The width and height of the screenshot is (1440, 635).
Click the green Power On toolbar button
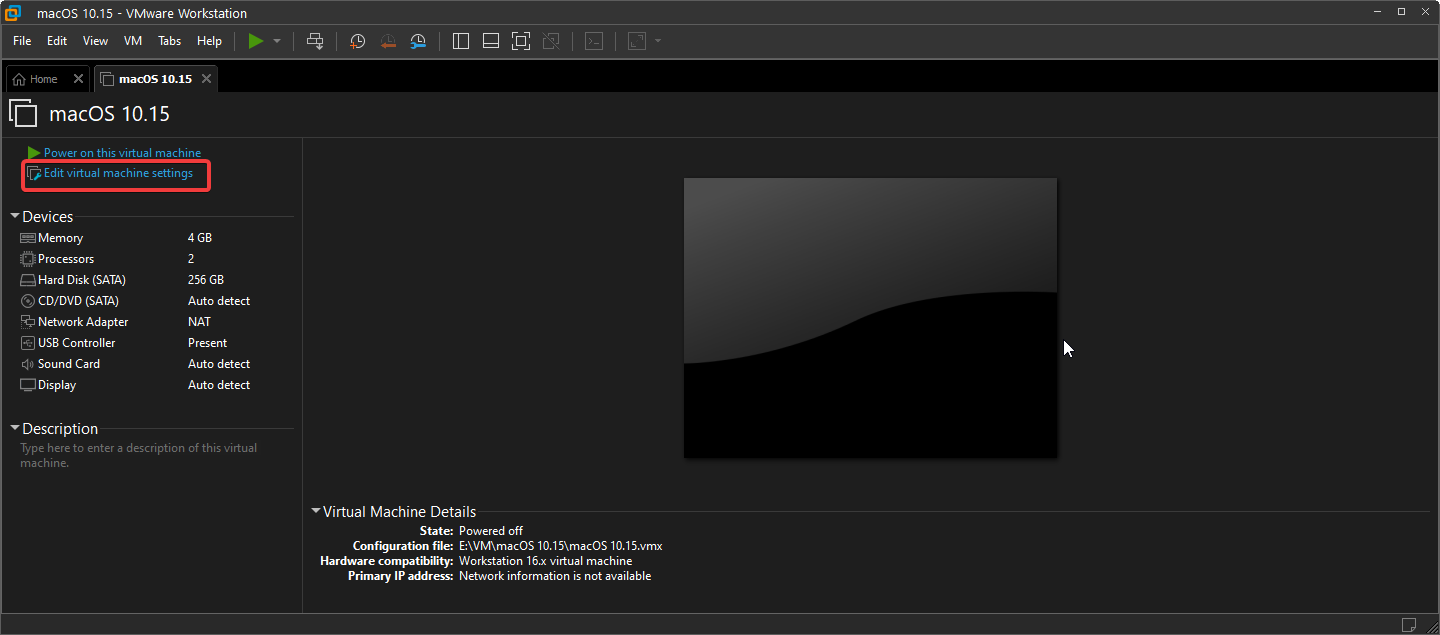256,41
